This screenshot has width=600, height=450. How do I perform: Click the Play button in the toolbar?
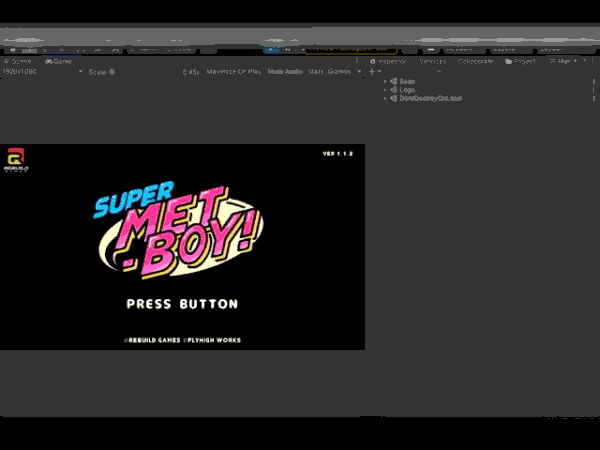tap(271, 49)
